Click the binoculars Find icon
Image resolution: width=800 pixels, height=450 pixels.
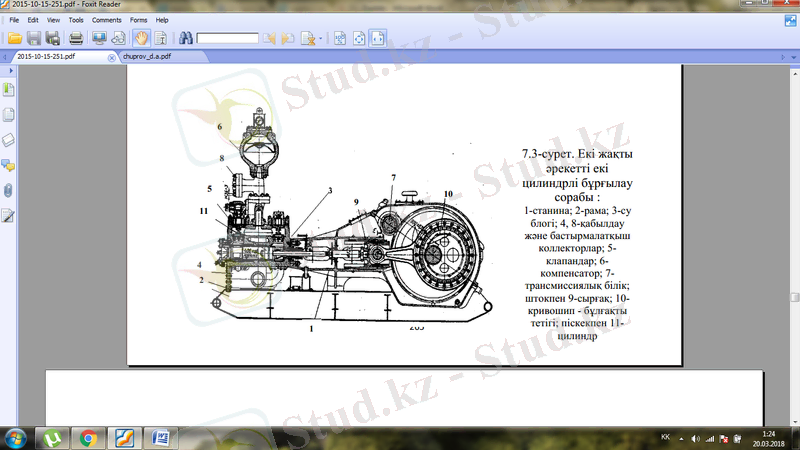[x=186, y=39]
